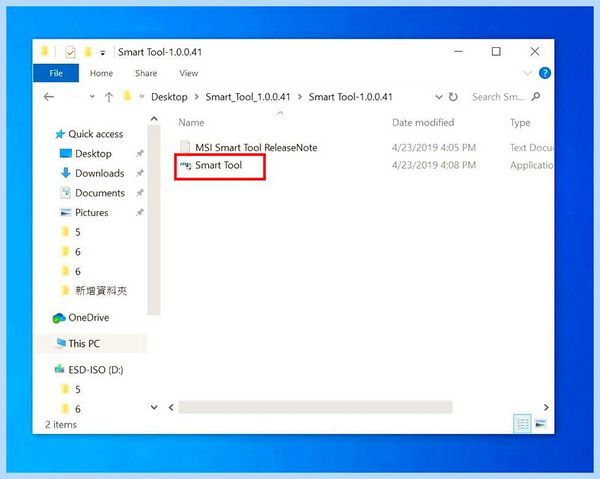Screen dimensions: 600x479
Task: Open the MSI Smart Tool ReleaseNote file
Action: coord(249,147)
